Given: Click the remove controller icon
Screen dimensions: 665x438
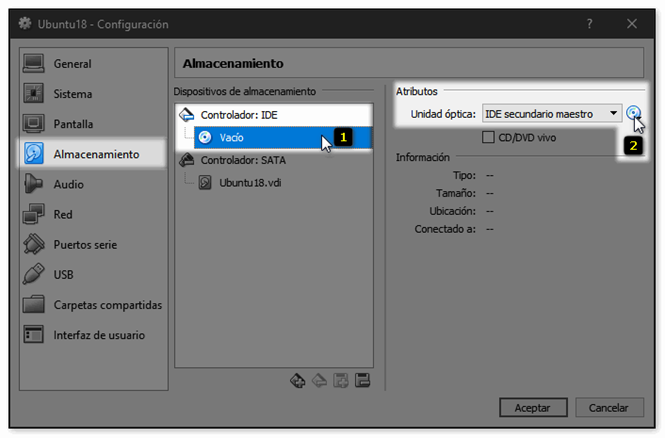Looking at the screenshot, I should coord(319,380).
